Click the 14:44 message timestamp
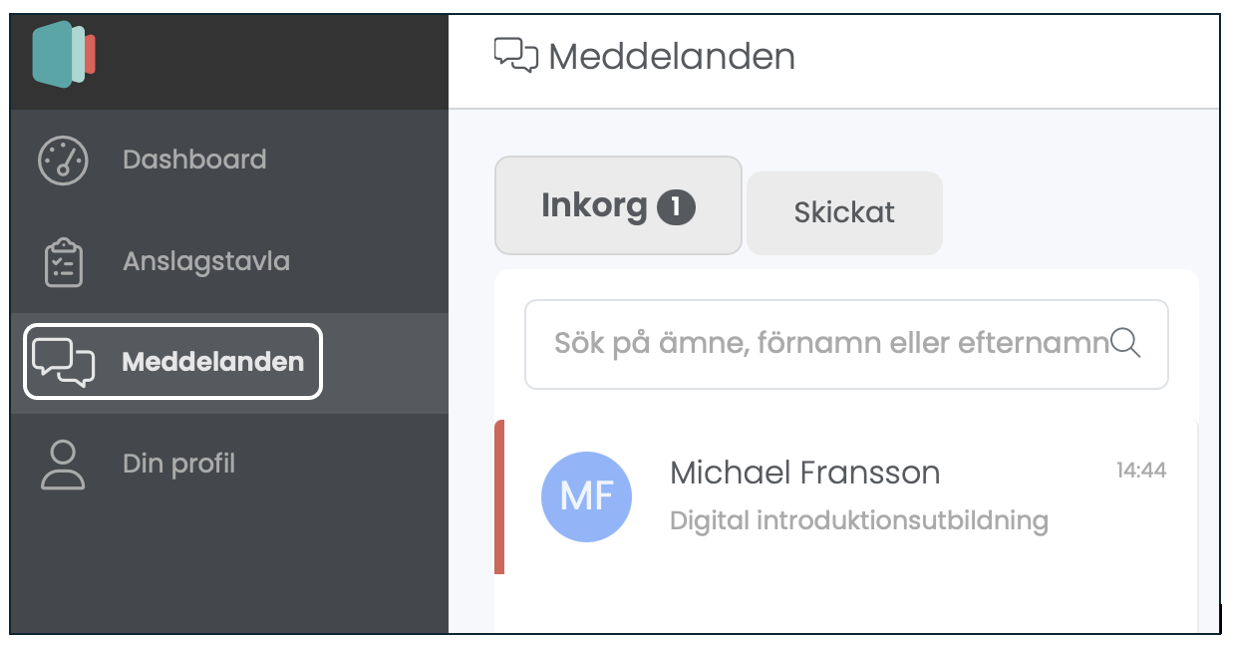The image size is (1238, 646). click(x=1141, y=470)
